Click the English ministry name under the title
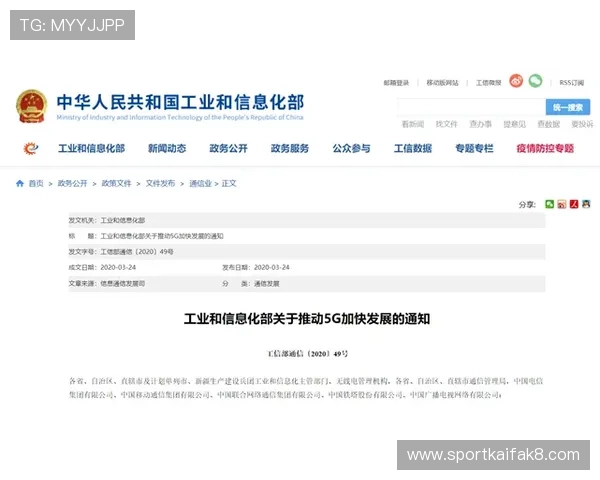This screenshot has width=600, height=480. point(180,117)
